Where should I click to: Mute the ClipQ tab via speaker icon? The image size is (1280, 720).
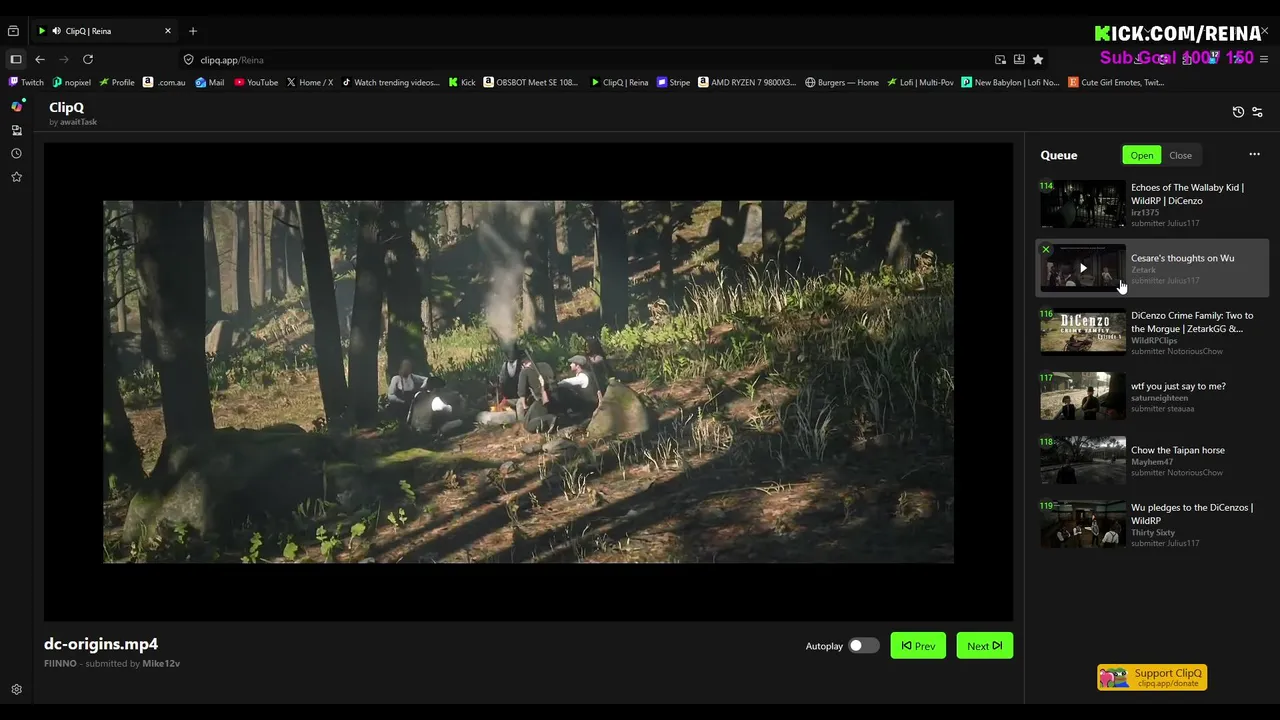[x=56, y=31]
